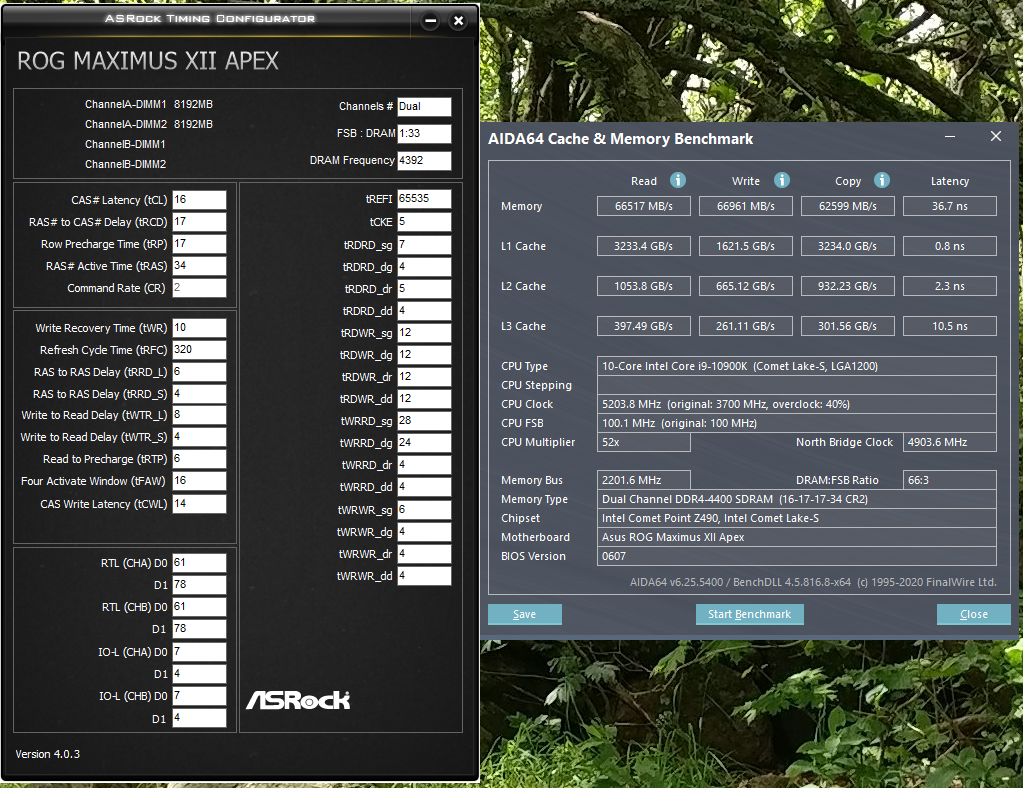The image size is (1023, 788).
Task: Click the Four Activate Window (tFAW) field
Action: tap(200, 481)
